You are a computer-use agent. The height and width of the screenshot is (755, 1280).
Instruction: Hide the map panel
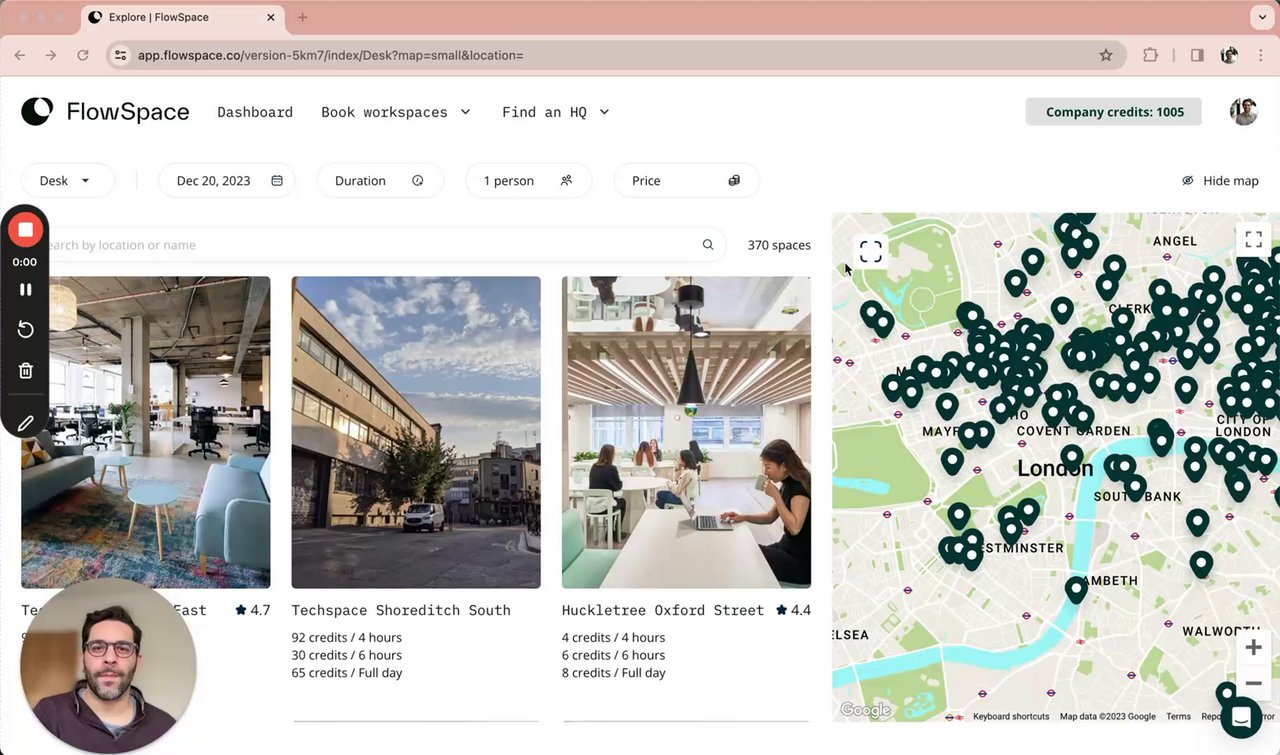pos(1220,181)
